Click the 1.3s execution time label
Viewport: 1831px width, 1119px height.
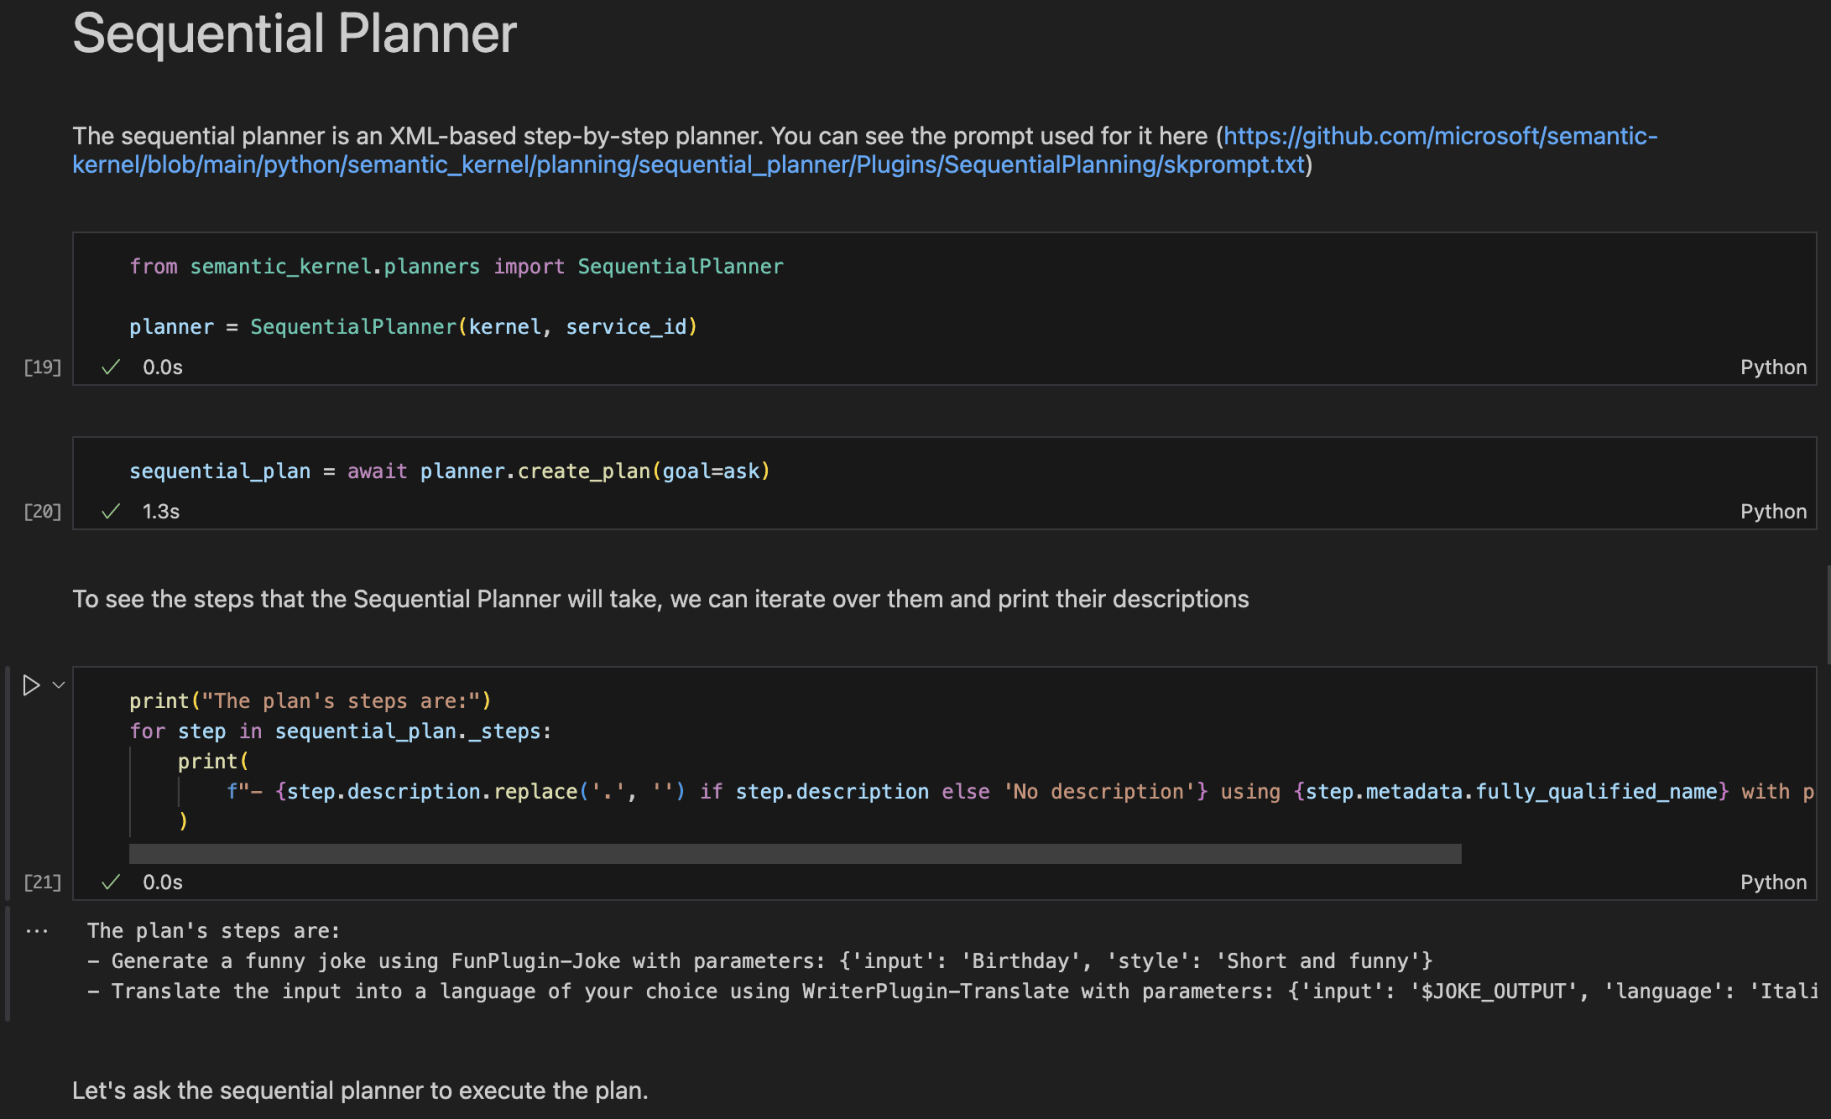(161, 511)
